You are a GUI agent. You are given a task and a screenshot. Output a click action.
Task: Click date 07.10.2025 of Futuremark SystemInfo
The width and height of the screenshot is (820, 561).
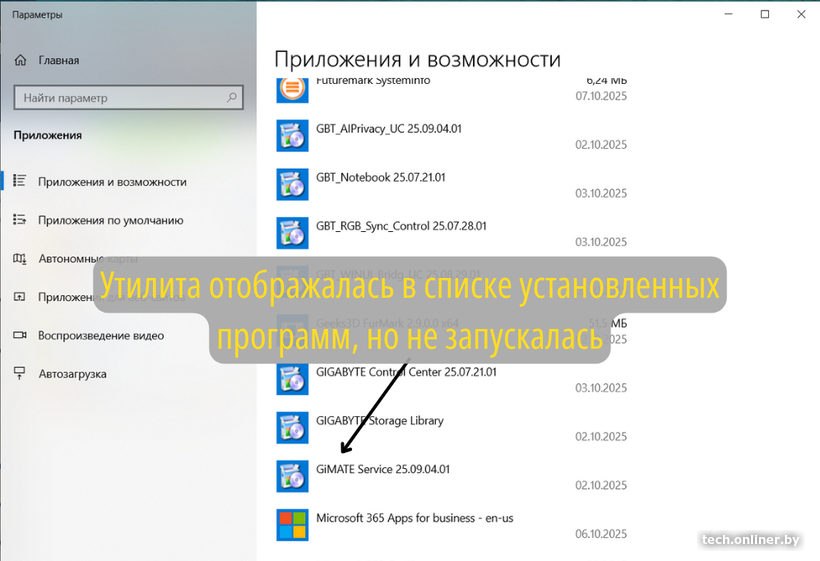(601, 96)
